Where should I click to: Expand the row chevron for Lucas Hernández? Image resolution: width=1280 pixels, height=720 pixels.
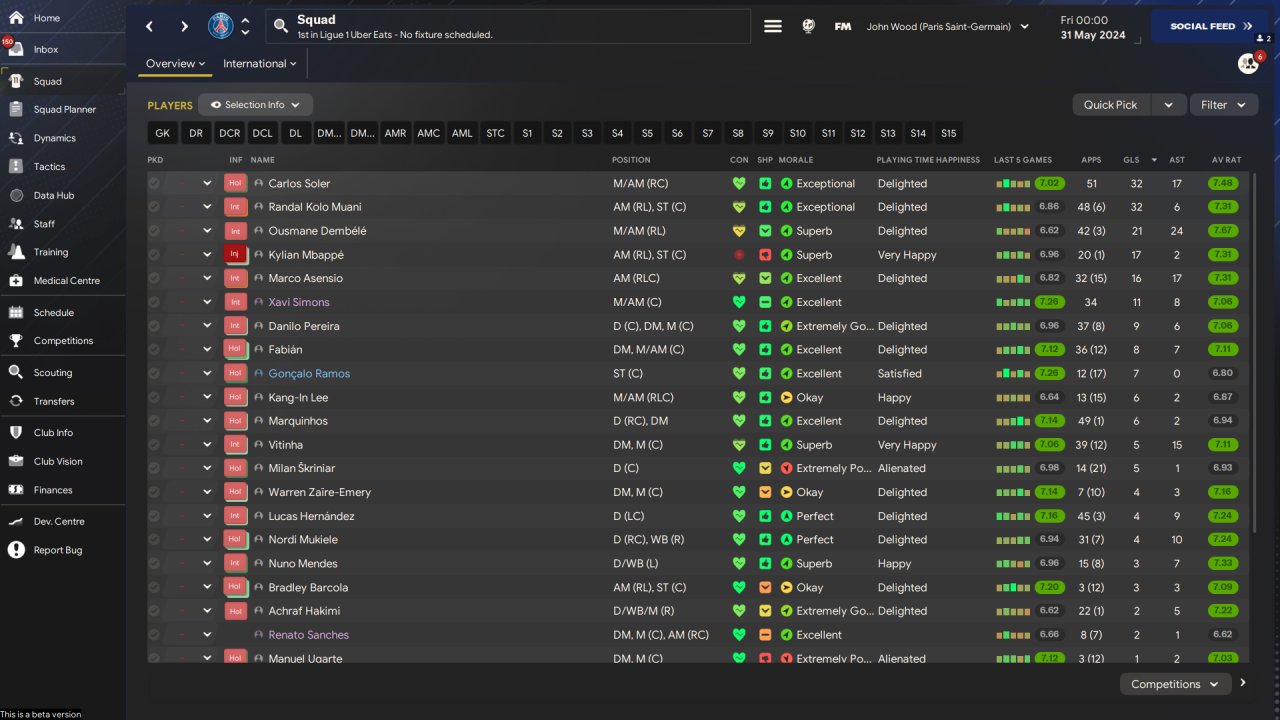[x=207, y=516]
